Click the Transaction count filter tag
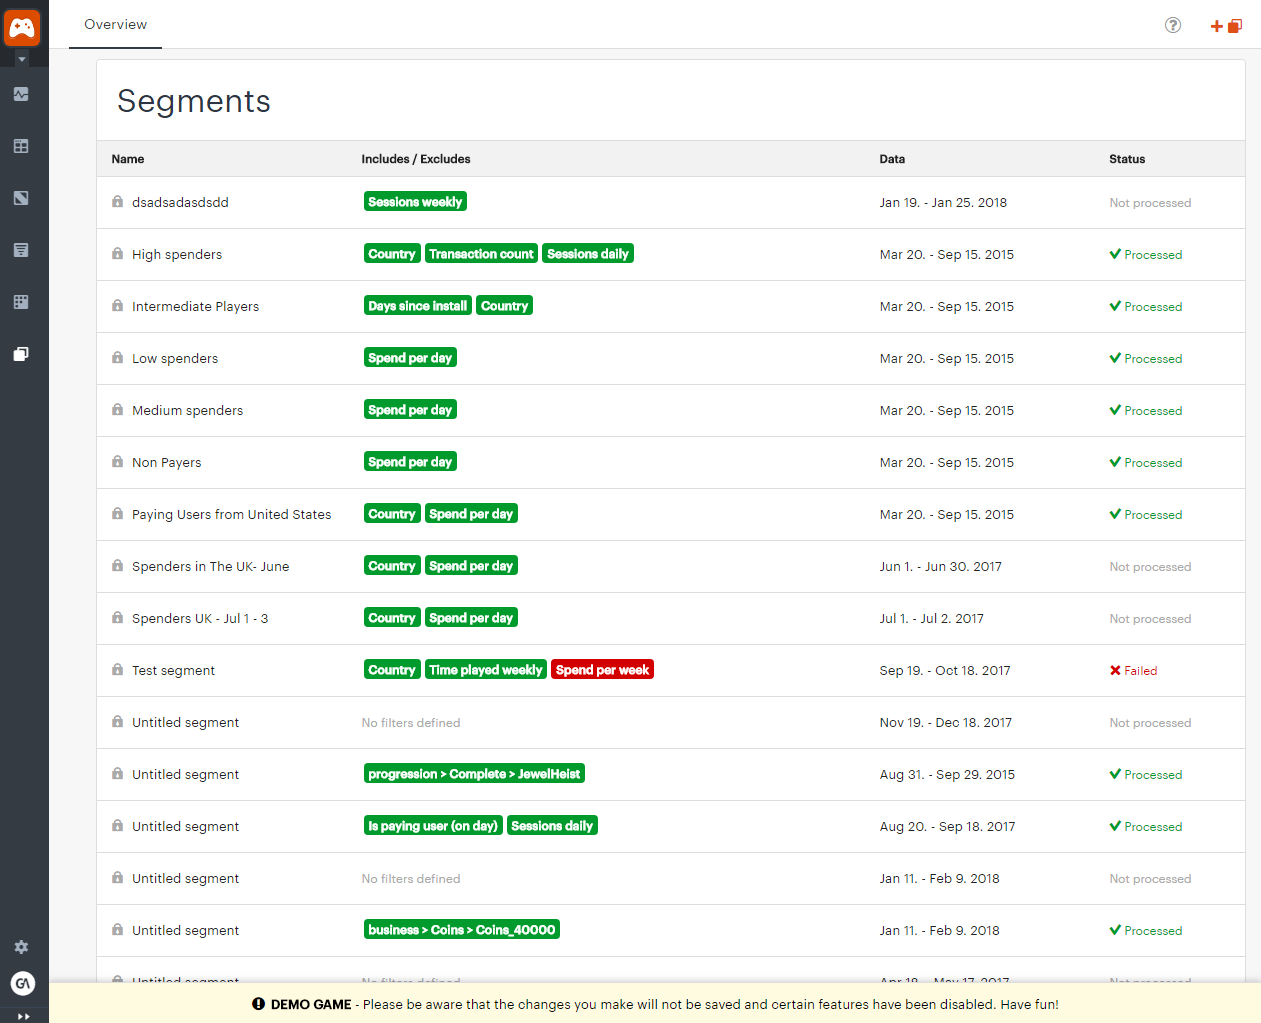 481,254
